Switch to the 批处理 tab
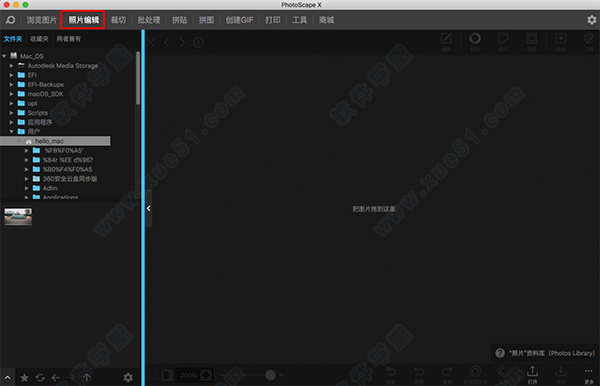This screenshot has width=600, height=386. tap(149, 20)
